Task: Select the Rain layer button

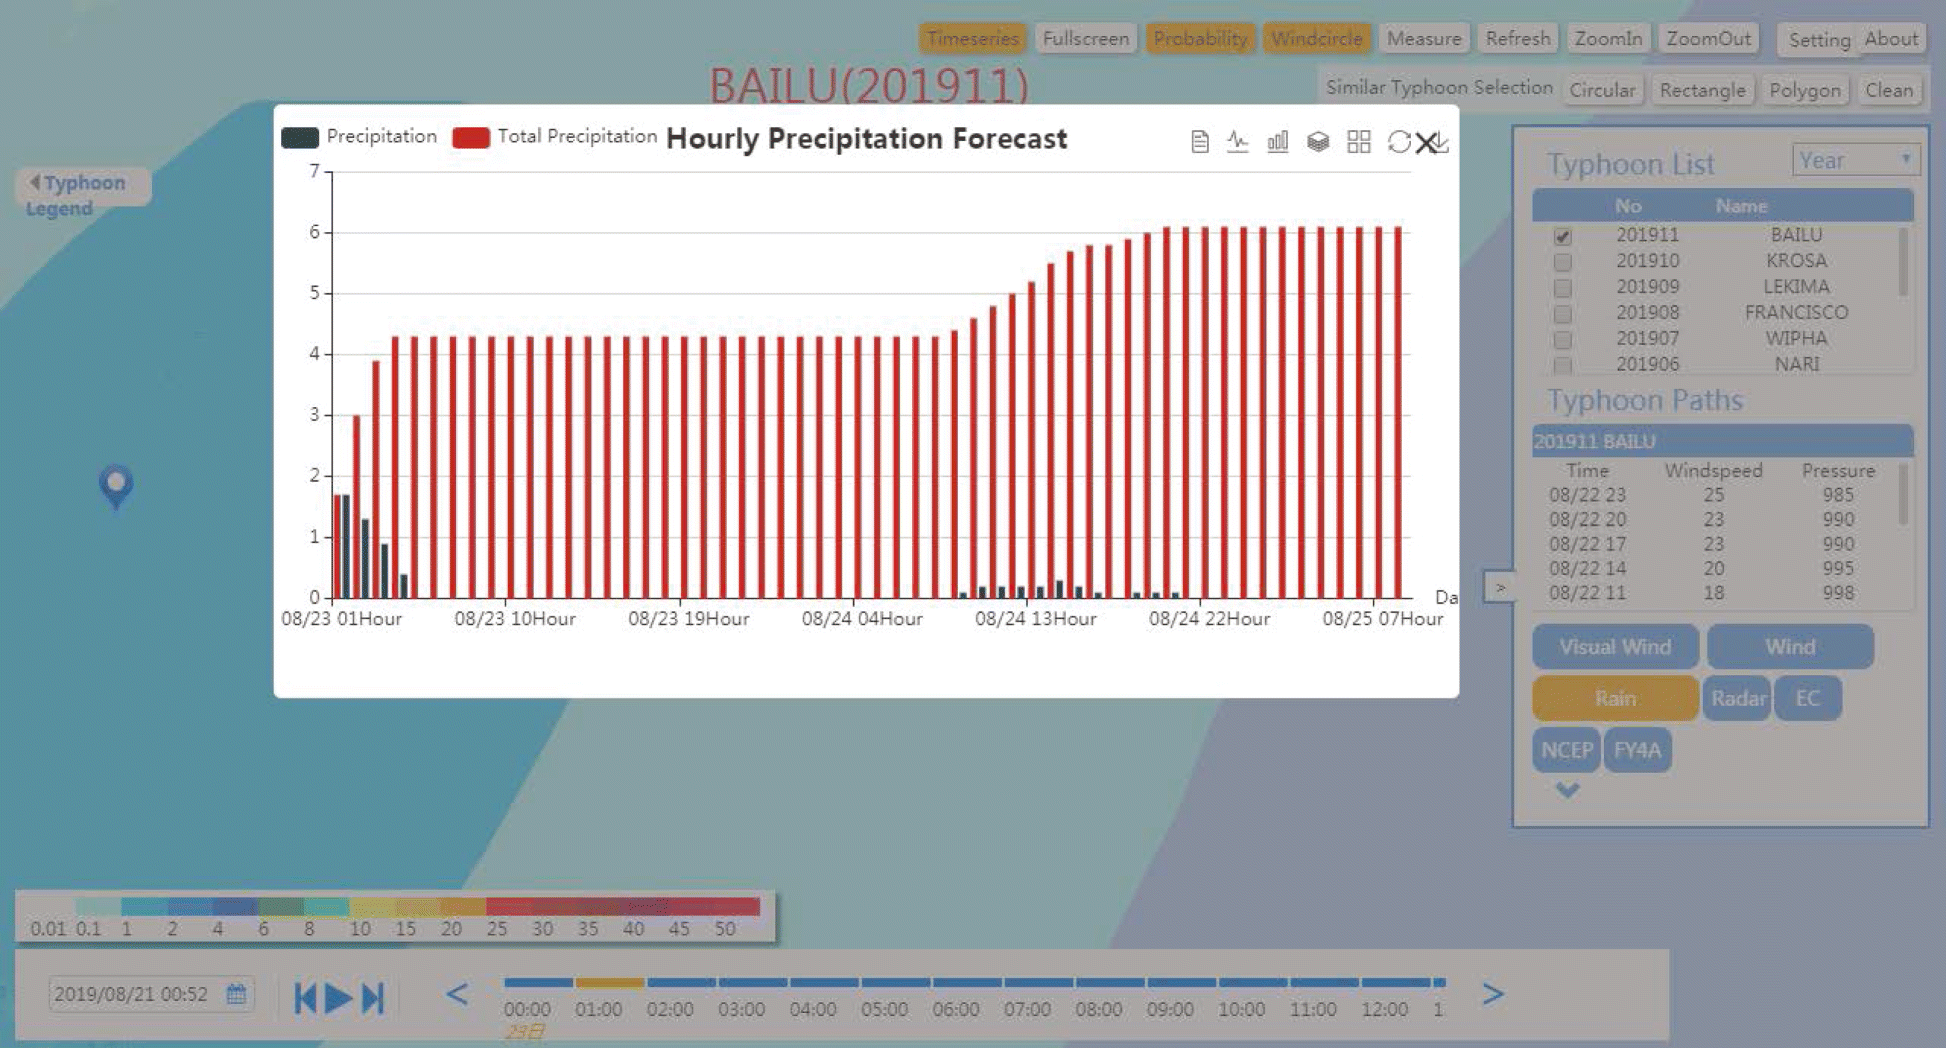Action: pos(1615,698)
